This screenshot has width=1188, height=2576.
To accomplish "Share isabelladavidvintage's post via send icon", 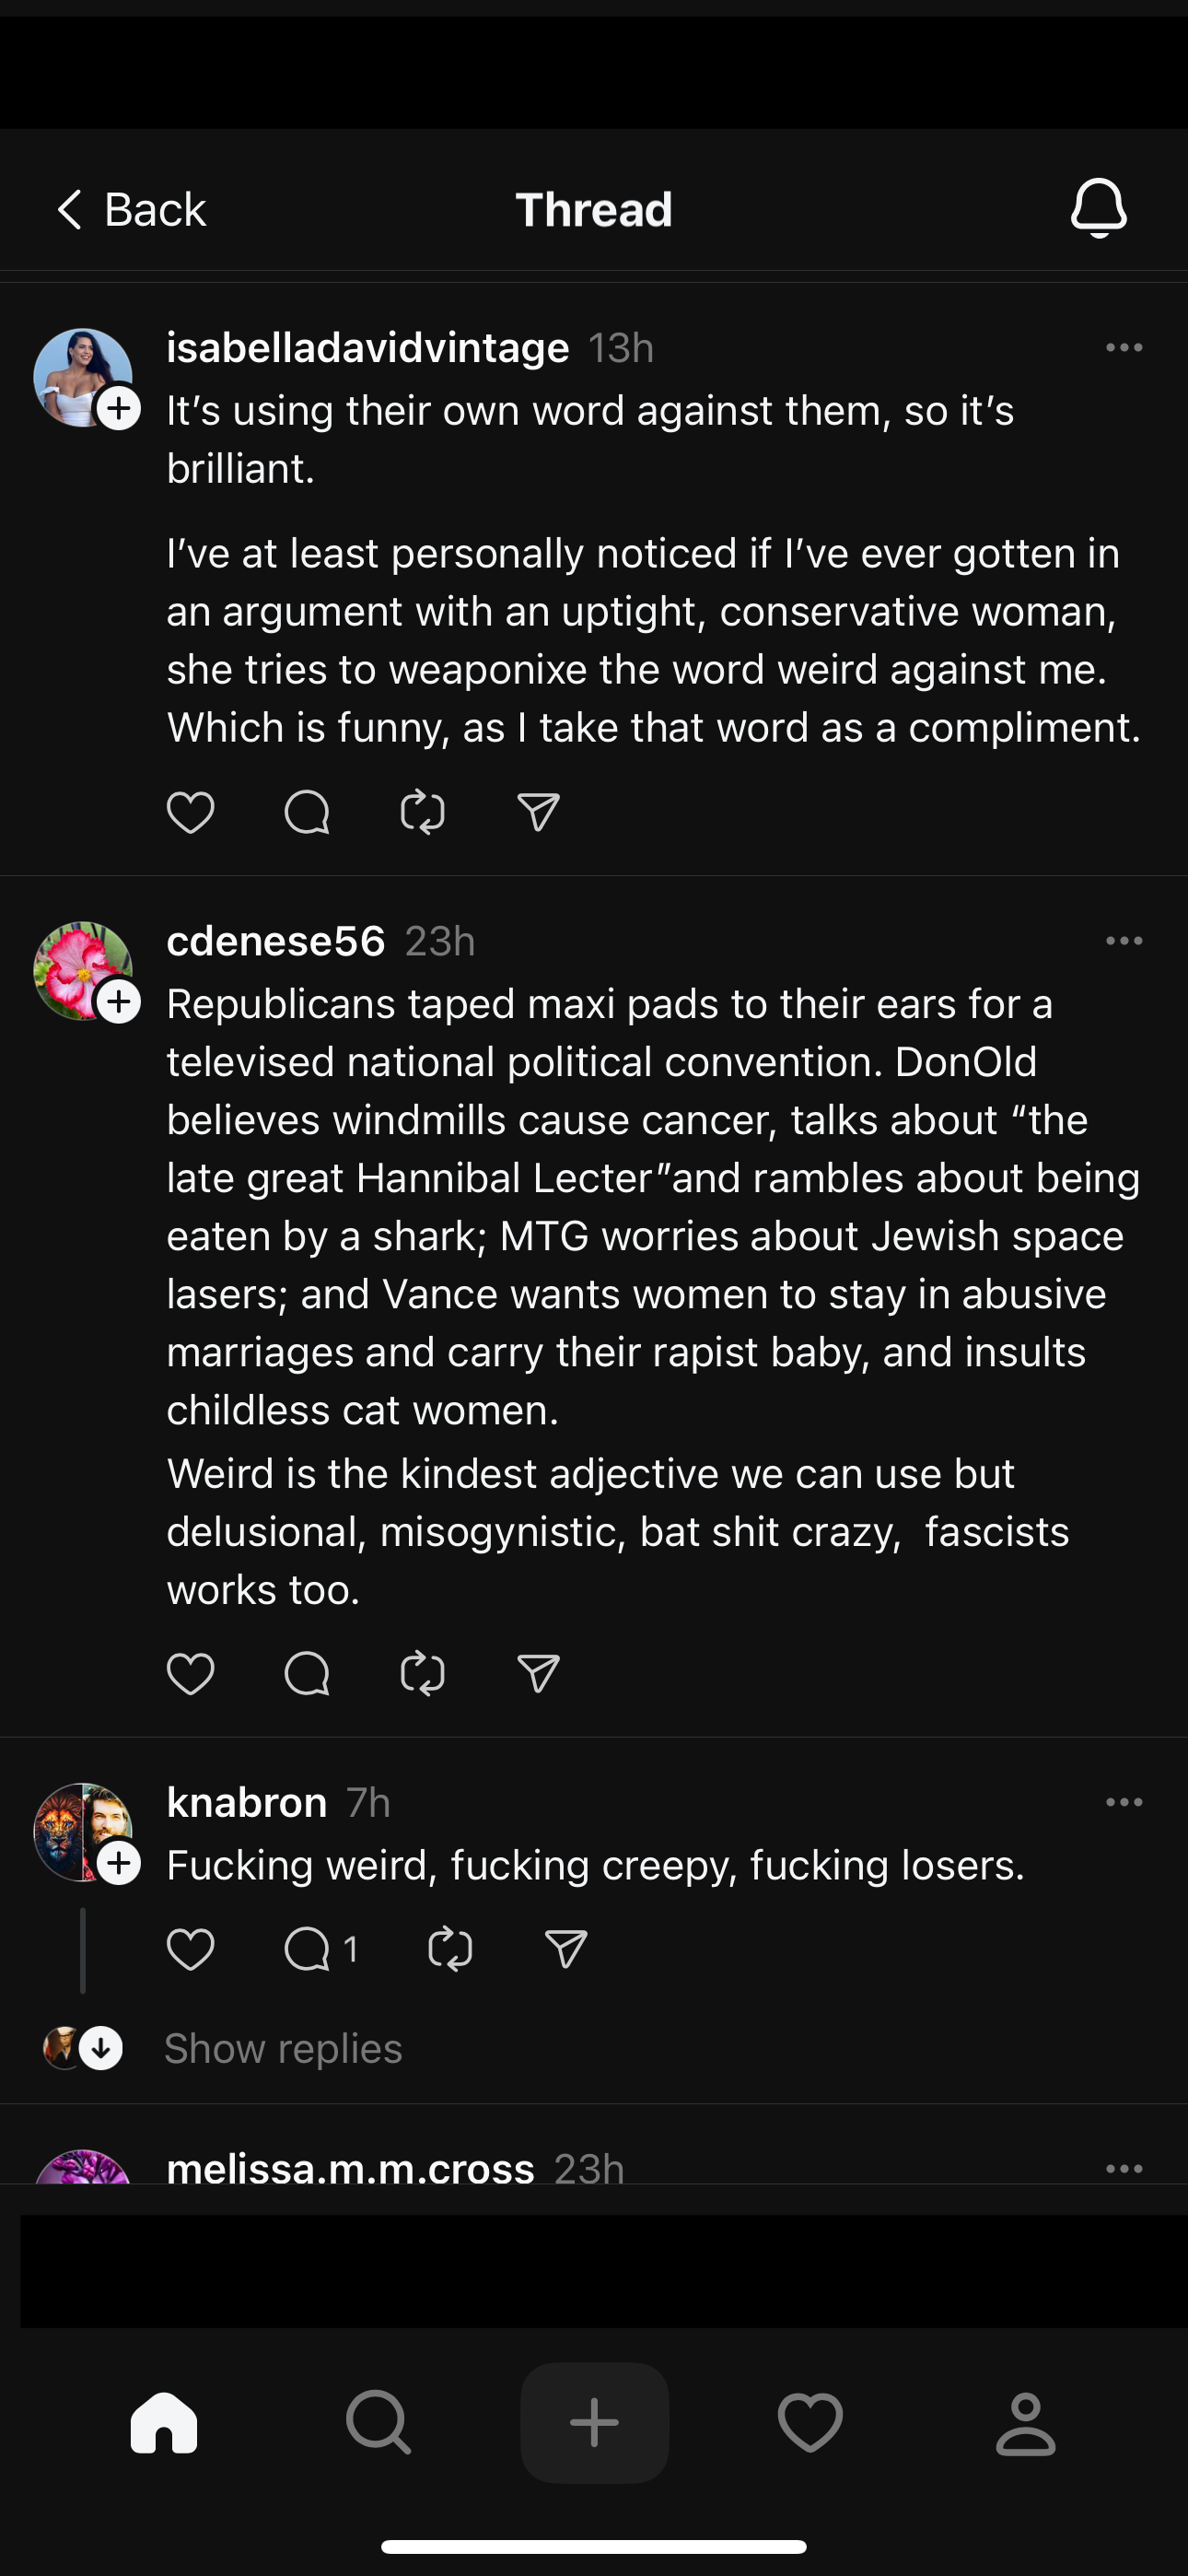I will pyautogui.click(x=538, y=812).
